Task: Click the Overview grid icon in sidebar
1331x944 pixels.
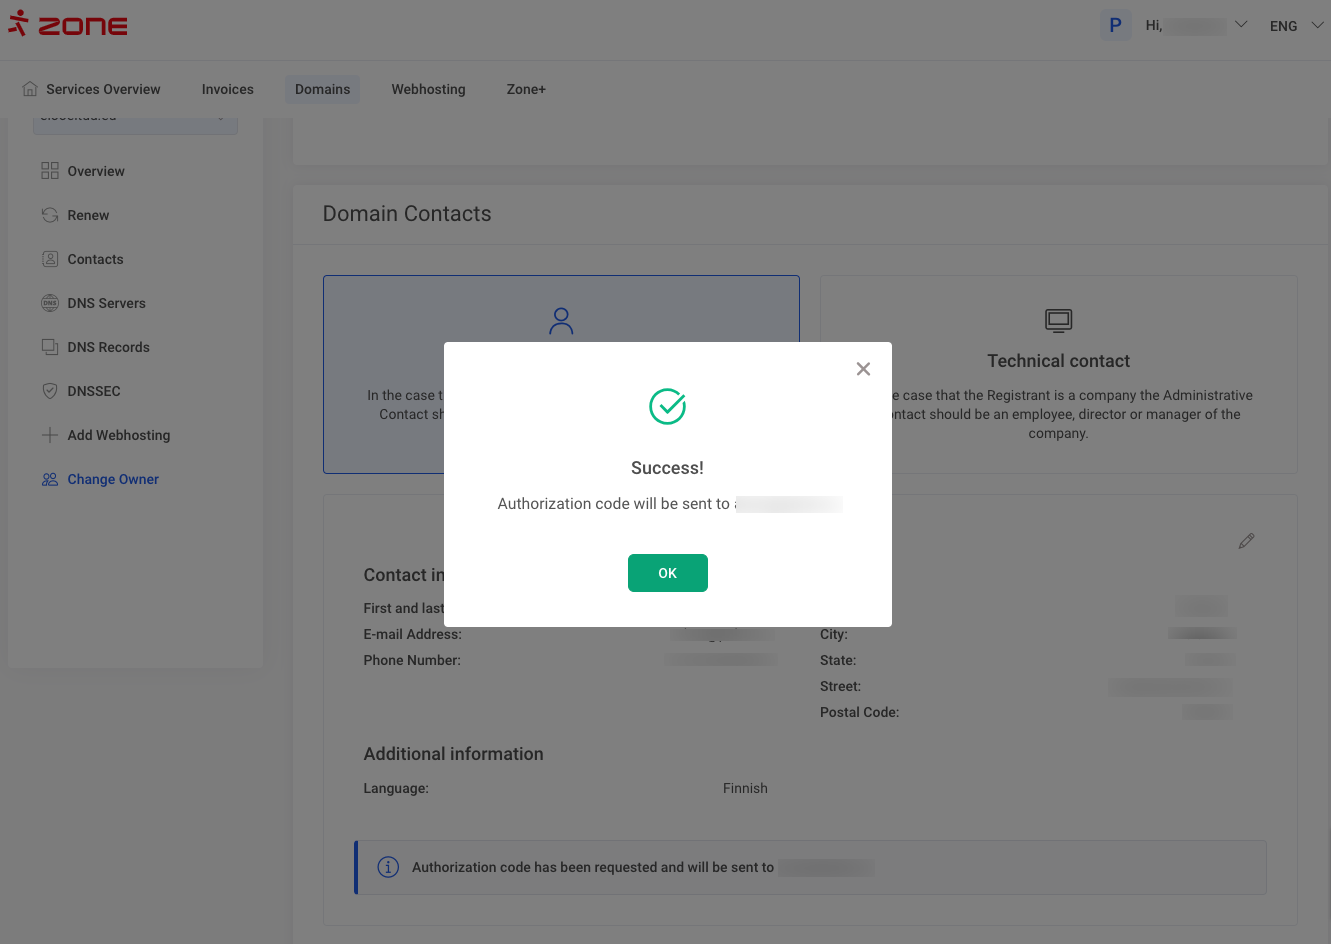Action: pos(50,171)
